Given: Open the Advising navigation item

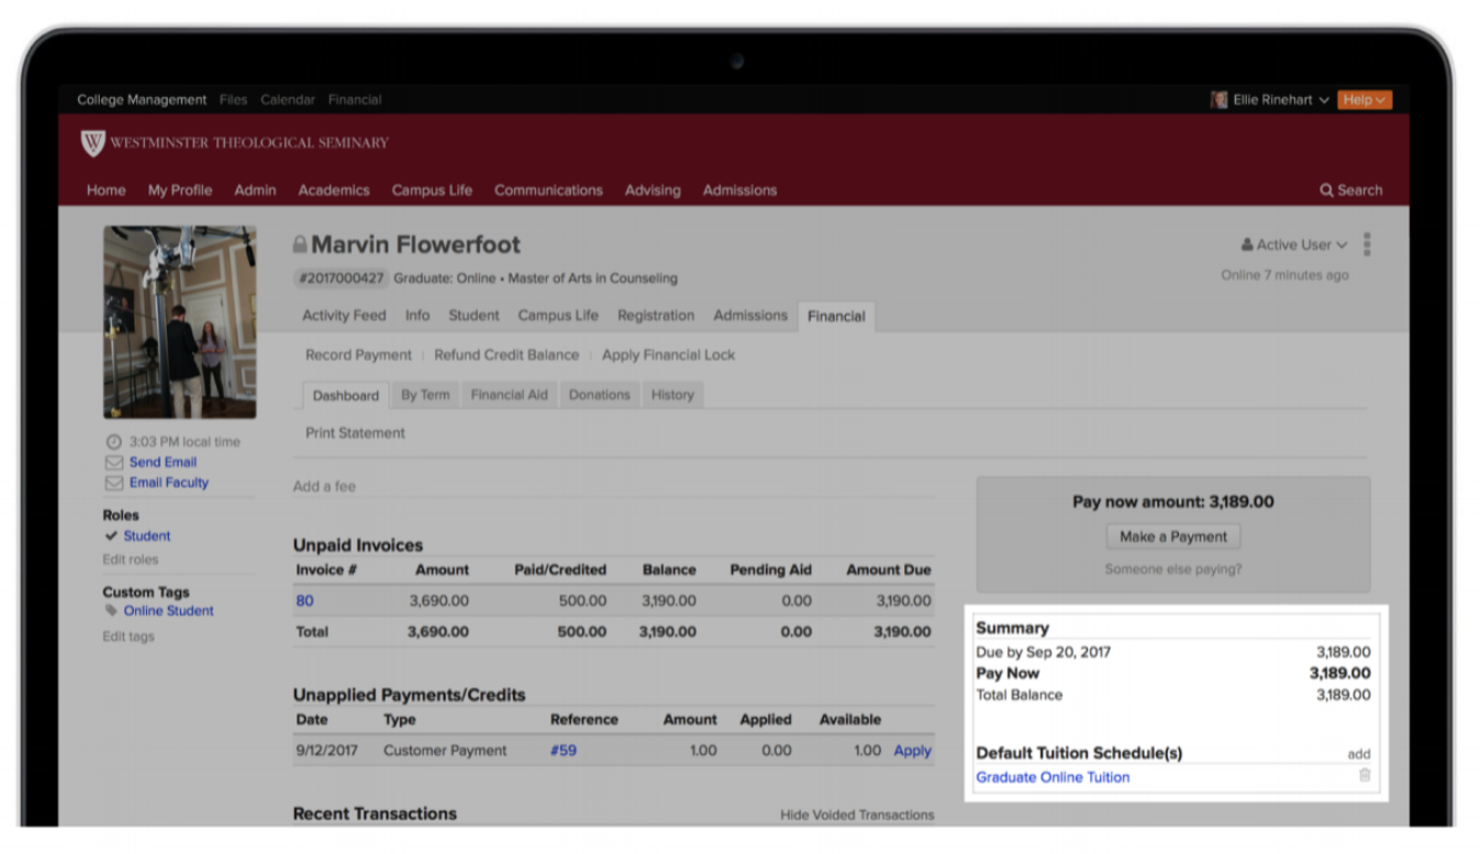Looking at the screenshot, I should (x=653, y=190).
